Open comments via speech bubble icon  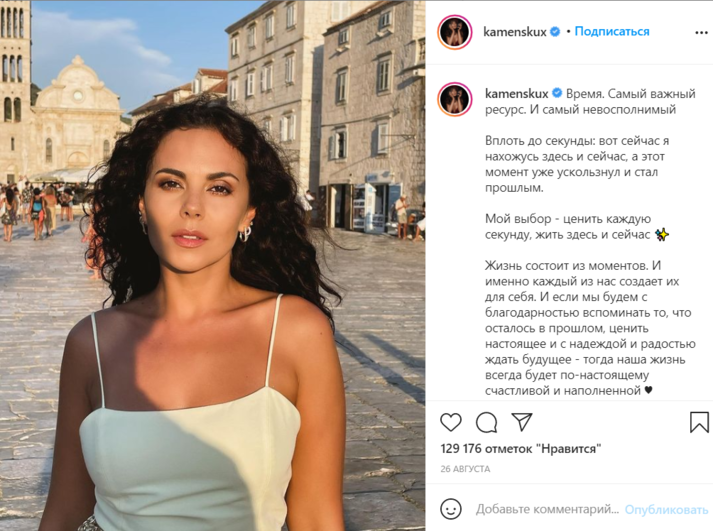[x=486, y=422]
